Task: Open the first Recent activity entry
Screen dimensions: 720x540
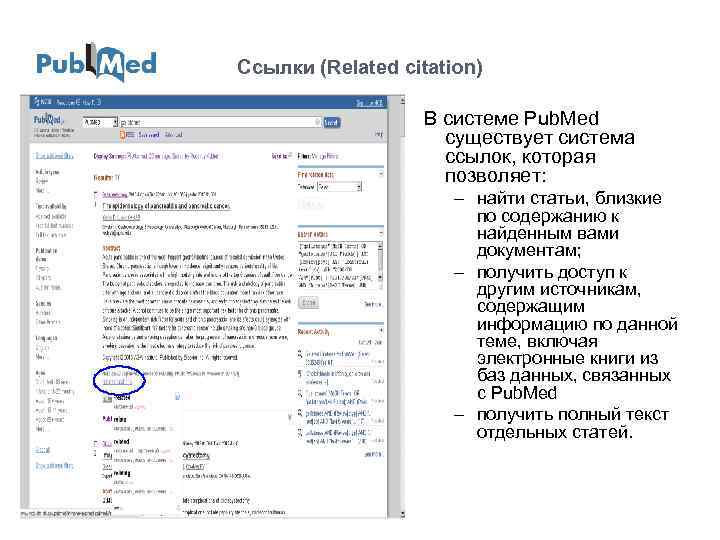Action: click(338, 358)
